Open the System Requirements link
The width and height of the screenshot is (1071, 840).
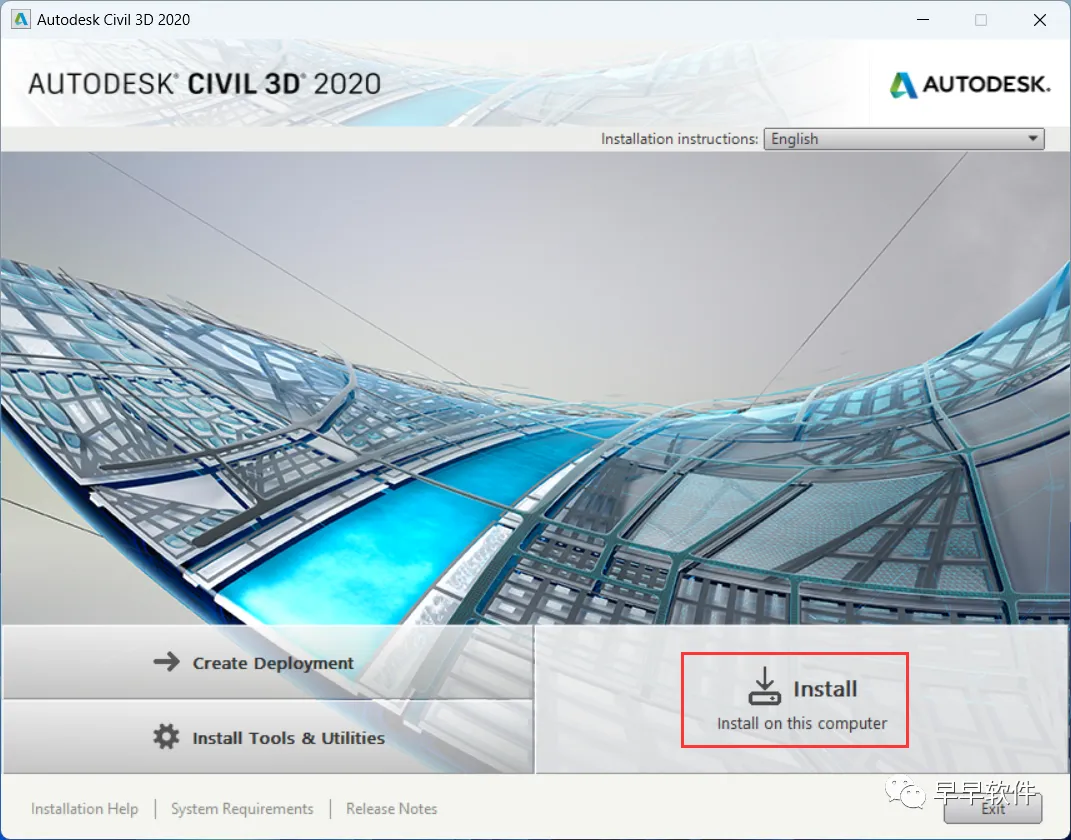coord(242,809)
